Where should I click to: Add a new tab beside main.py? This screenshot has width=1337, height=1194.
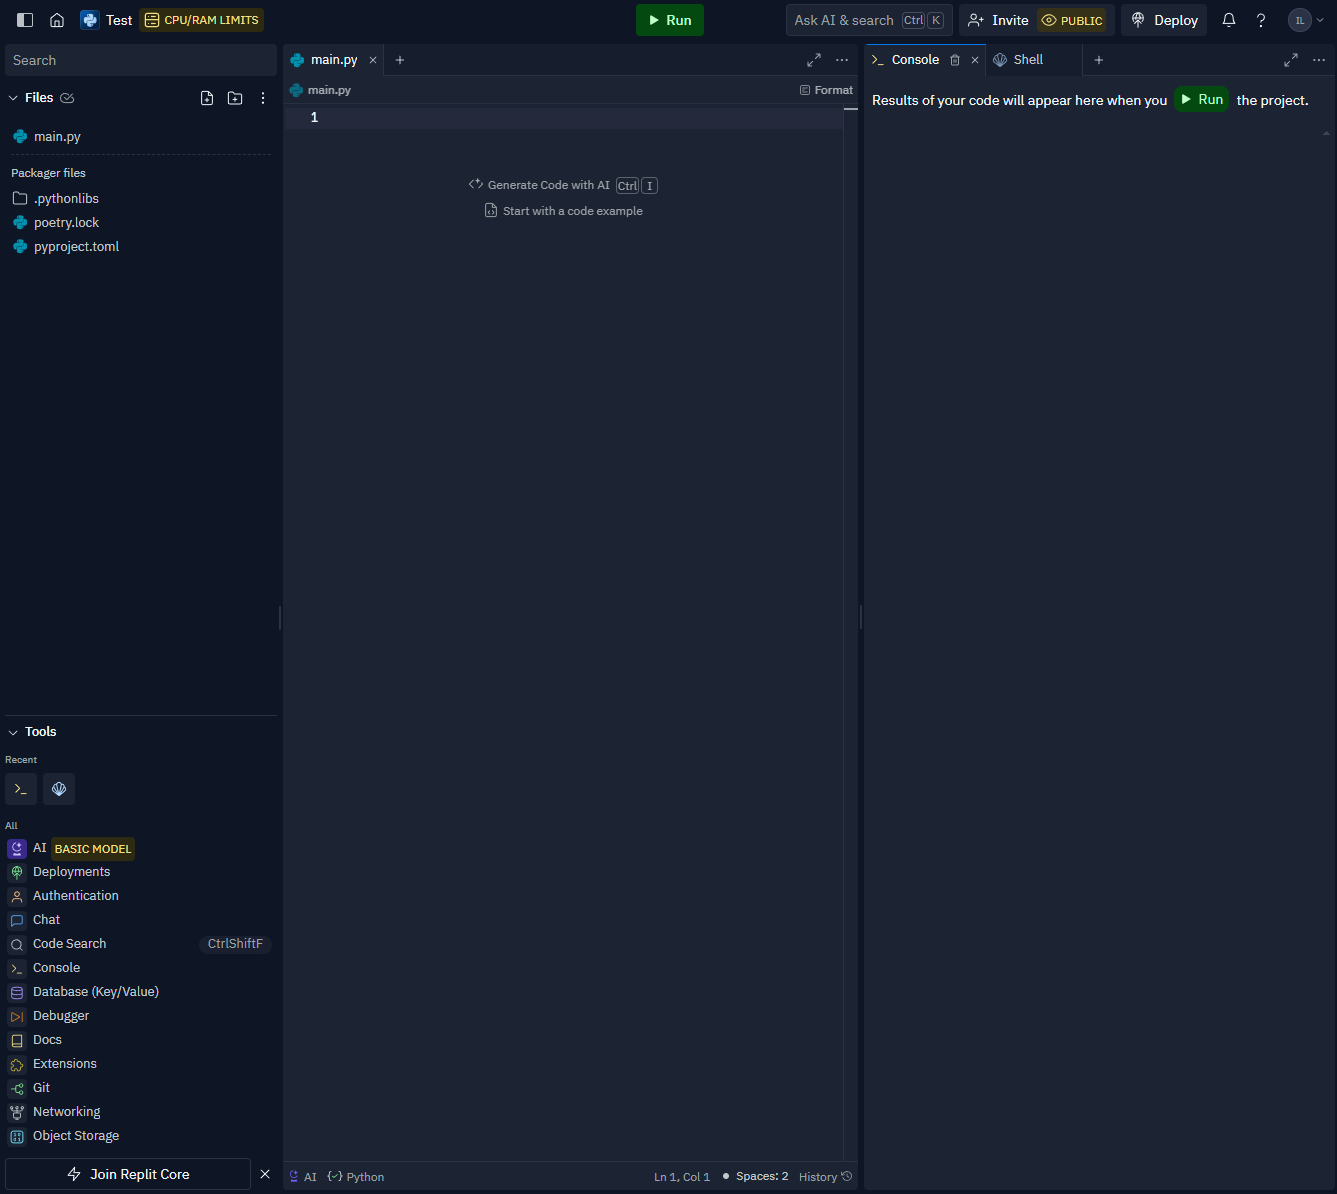pyautogui.click(x=400, y=60)
